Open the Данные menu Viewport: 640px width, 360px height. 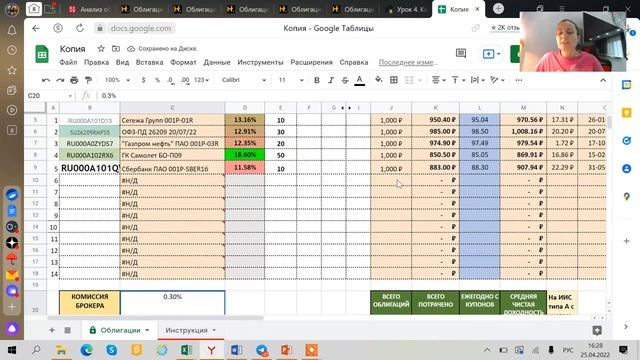[x=217, y=62]
